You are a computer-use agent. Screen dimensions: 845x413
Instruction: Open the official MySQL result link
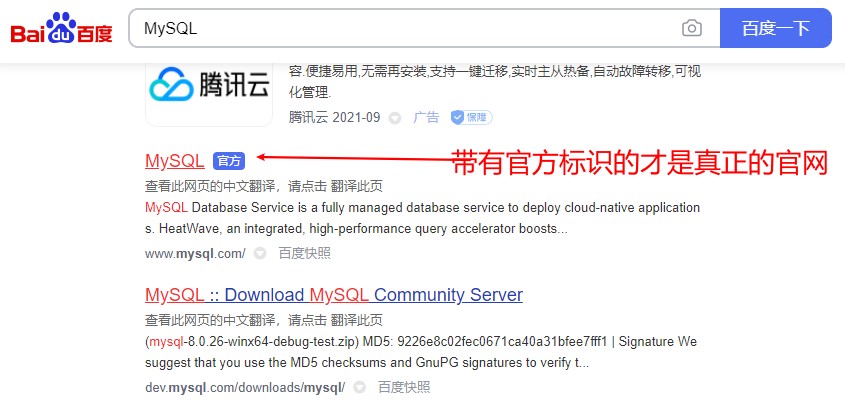175,161
